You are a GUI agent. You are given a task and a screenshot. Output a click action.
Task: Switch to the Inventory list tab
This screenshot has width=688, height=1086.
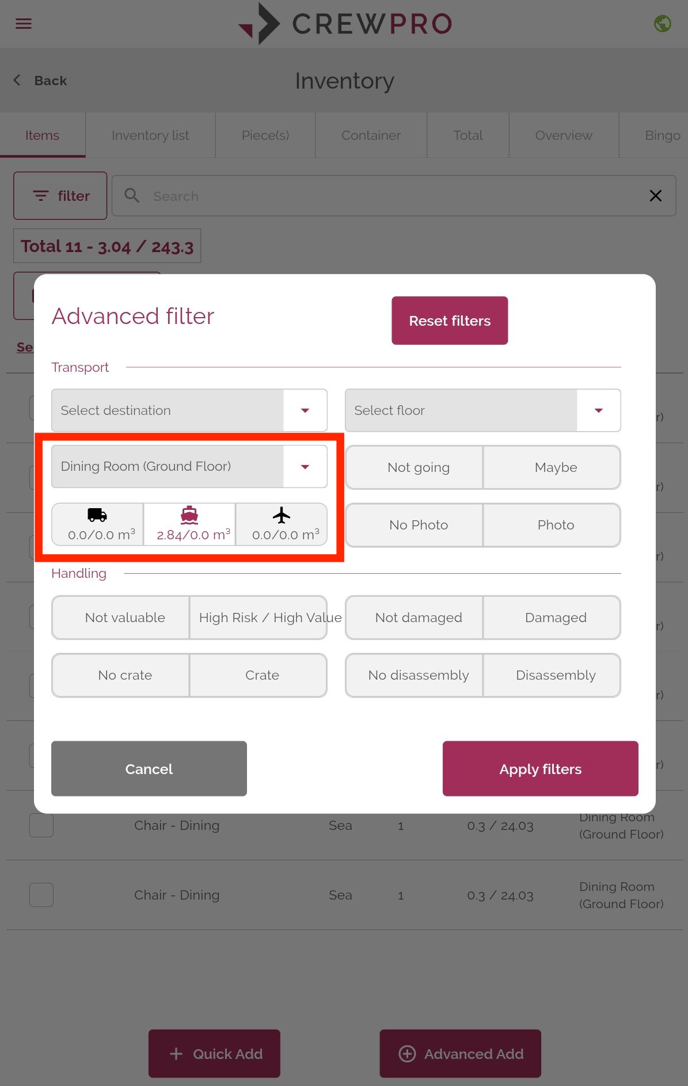(x=150, y=135)
